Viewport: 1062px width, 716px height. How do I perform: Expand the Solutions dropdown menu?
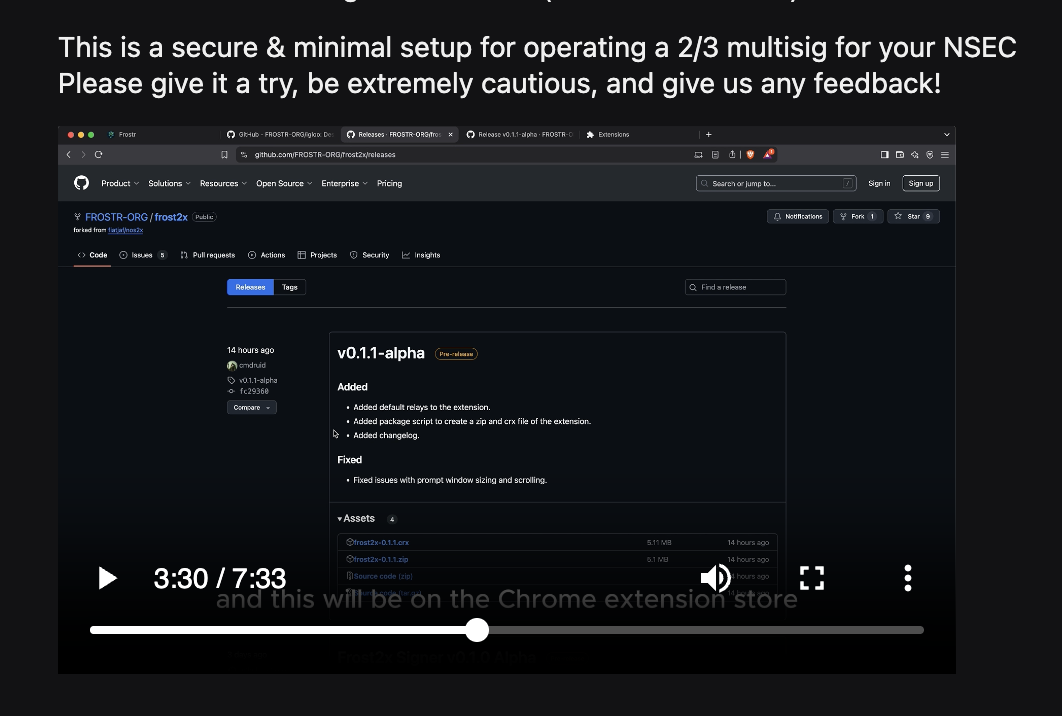169,184
